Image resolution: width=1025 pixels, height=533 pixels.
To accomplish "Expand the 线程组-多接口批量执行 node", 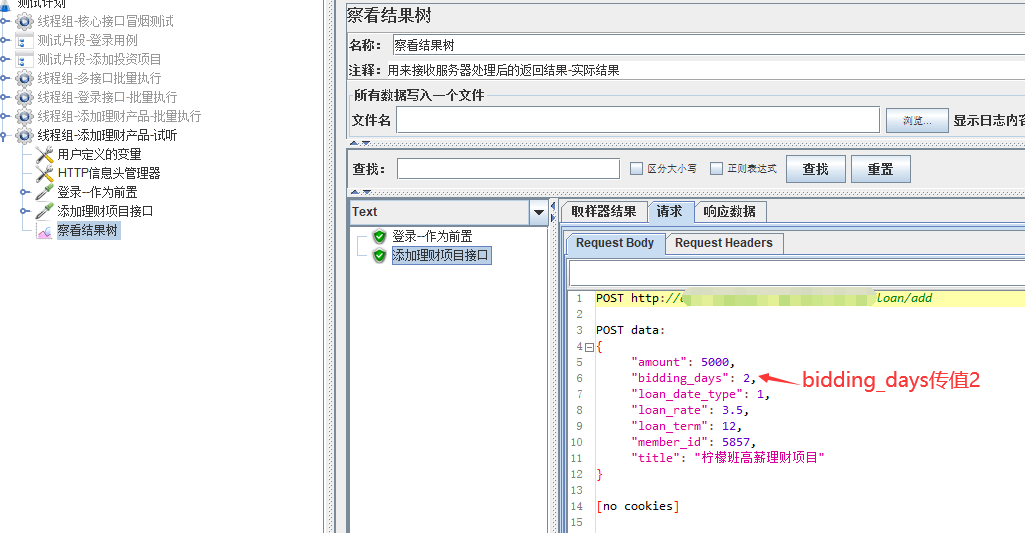I will pyautogui.click(x=5, y=78).
